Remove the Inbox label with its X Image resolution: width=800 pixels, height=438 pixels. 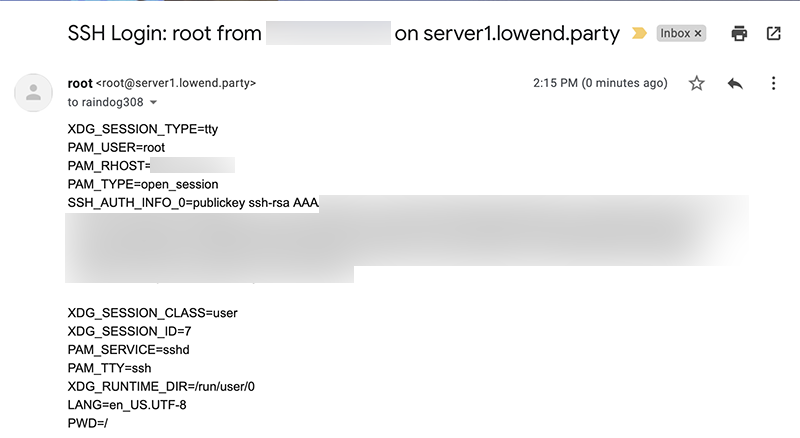pyautogui.click(x=698, y=33)
